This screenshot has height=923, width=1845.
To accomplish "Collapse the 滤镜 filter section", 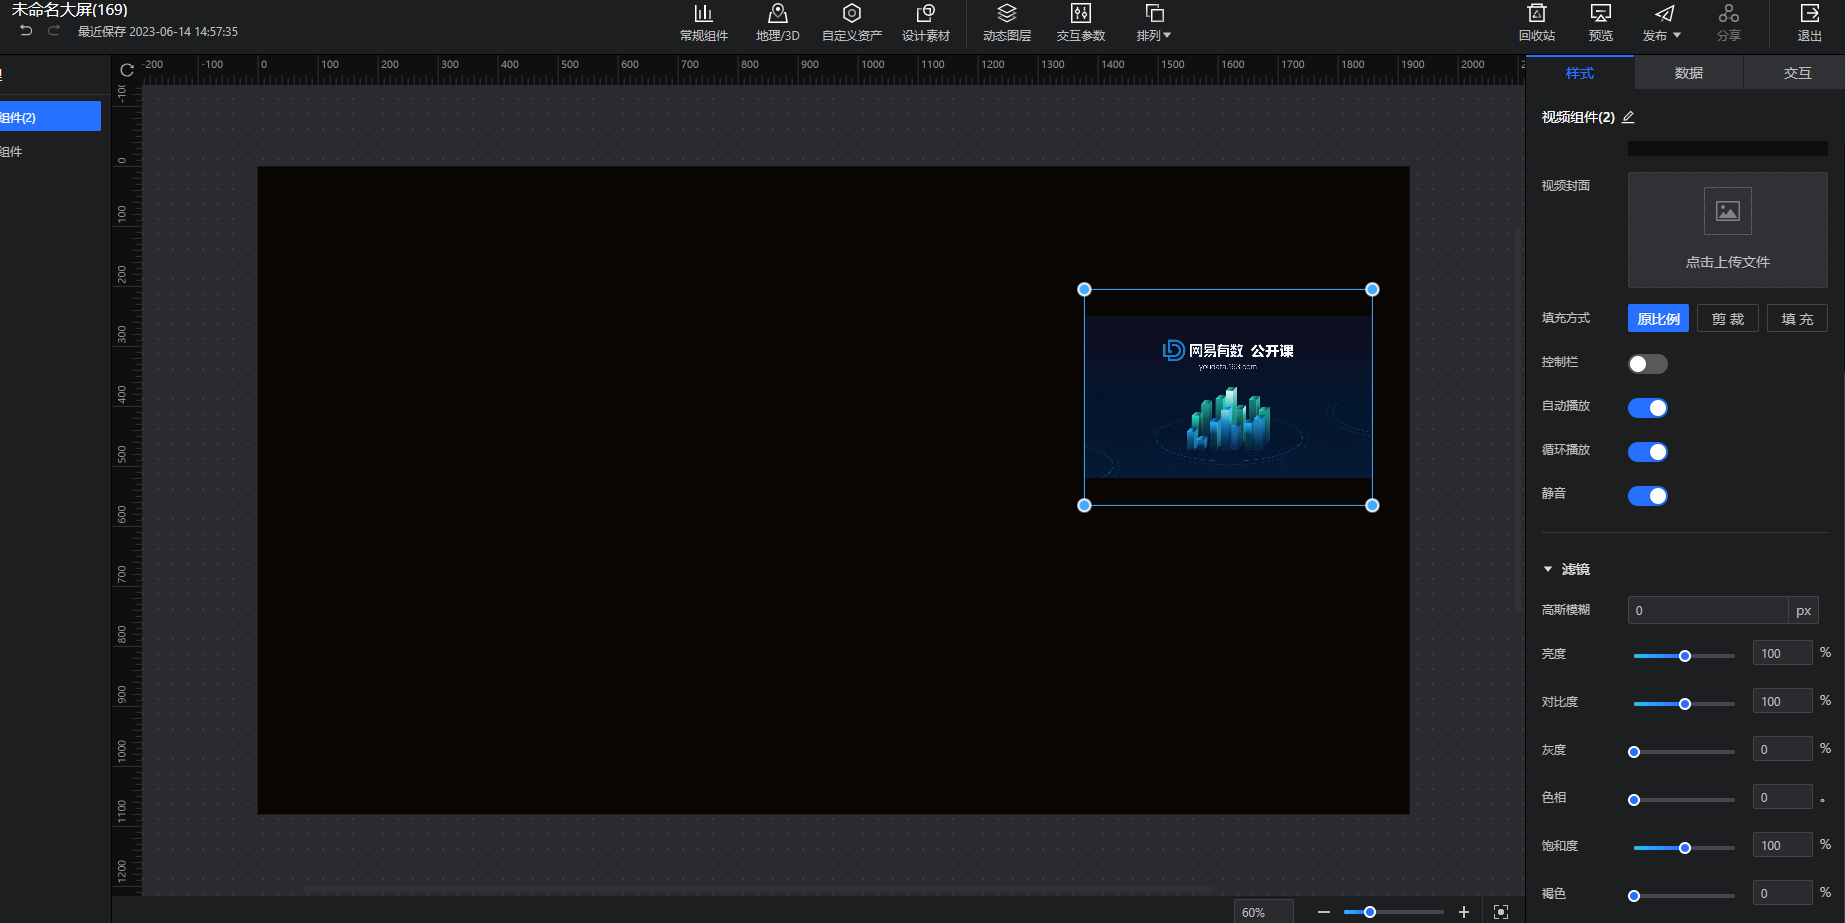I will [x=1548, y=569].
